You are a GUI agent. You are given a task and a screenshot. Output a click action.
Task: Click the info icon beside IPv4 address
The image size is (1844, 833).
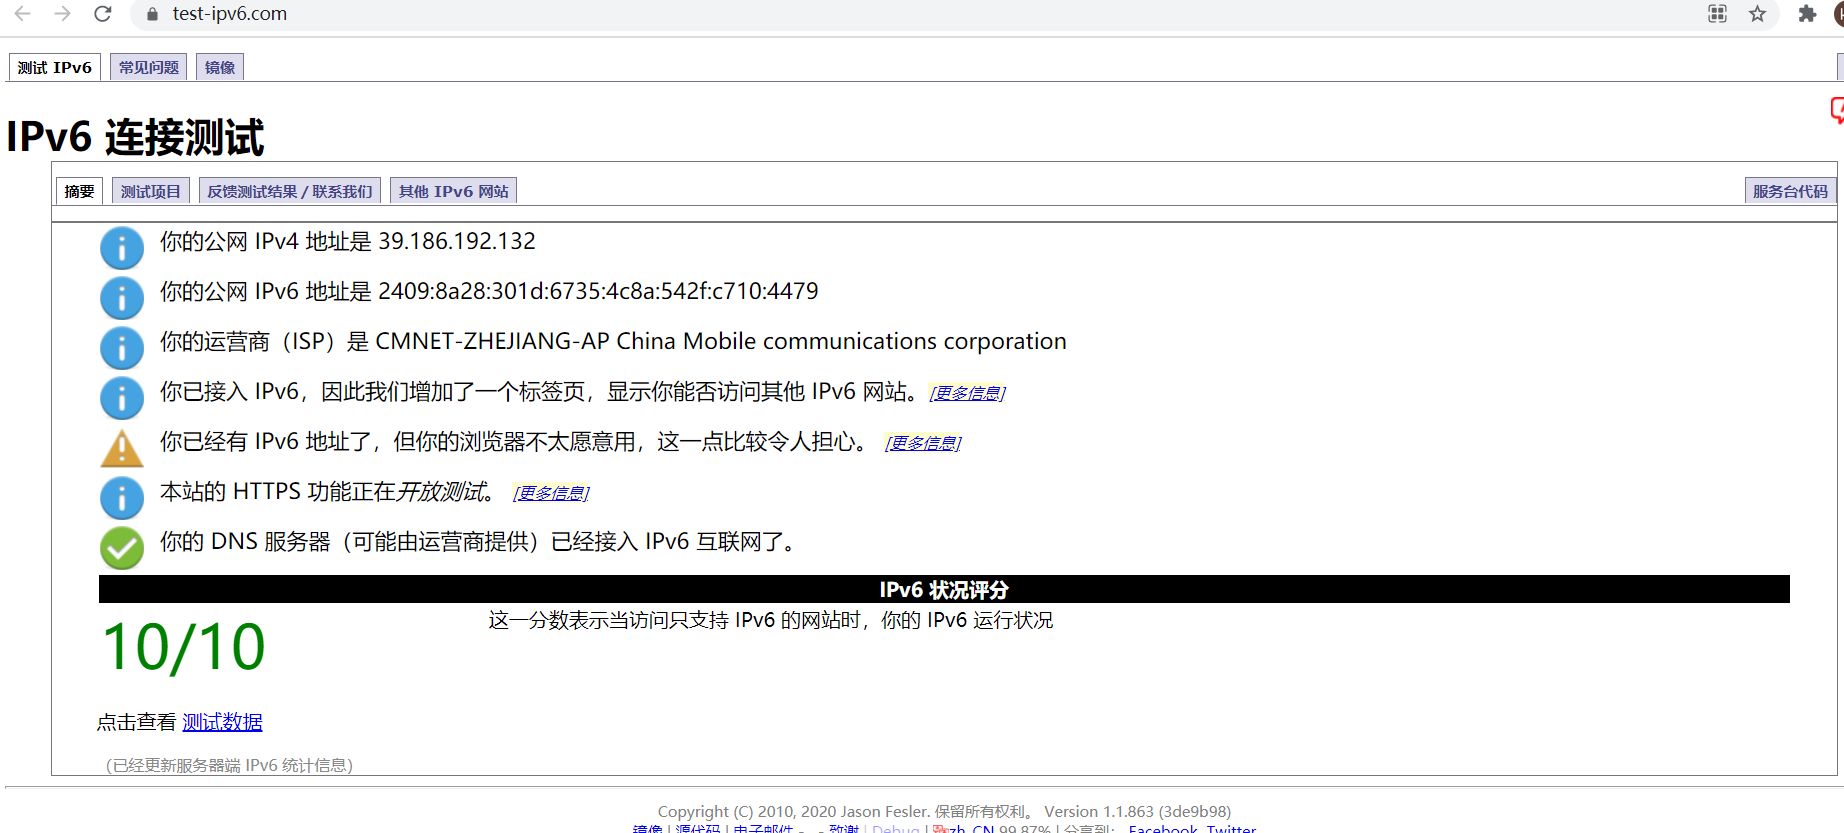click(122, 248)
